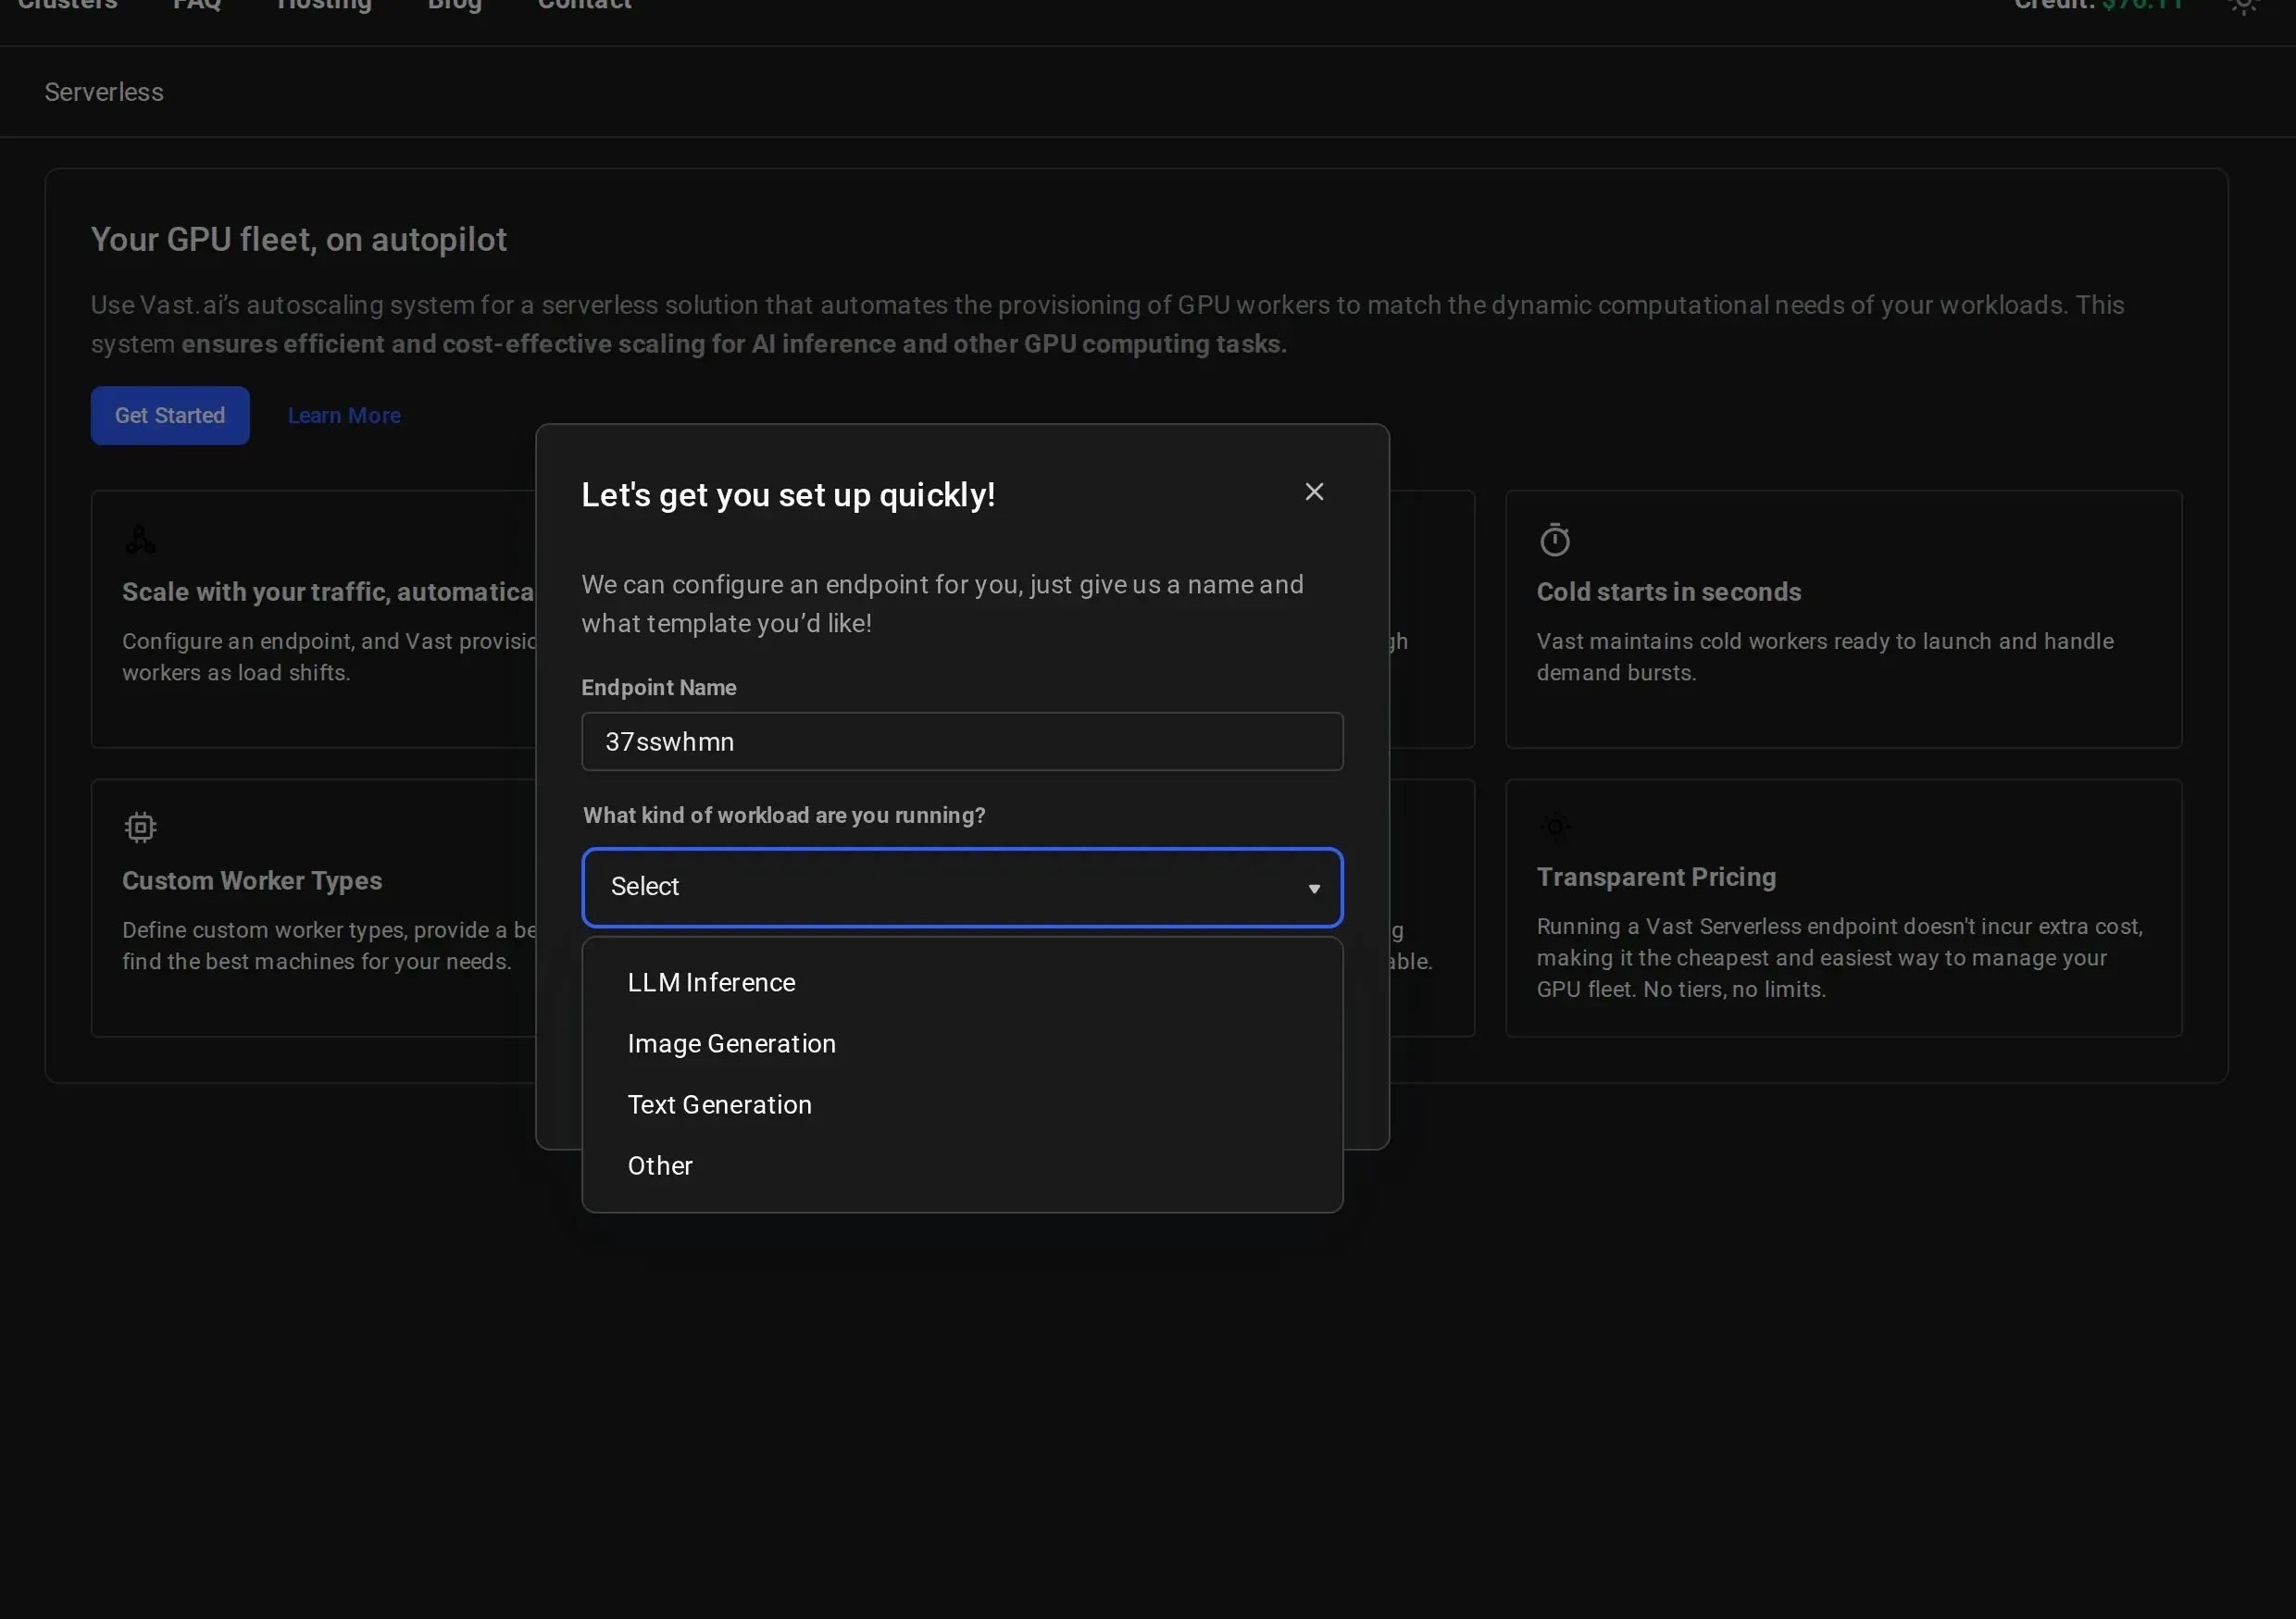The height and width of the screenshot is (1619, 2296).
Task: Pick Text Generation workload option
Action: tap(962, 1105)
